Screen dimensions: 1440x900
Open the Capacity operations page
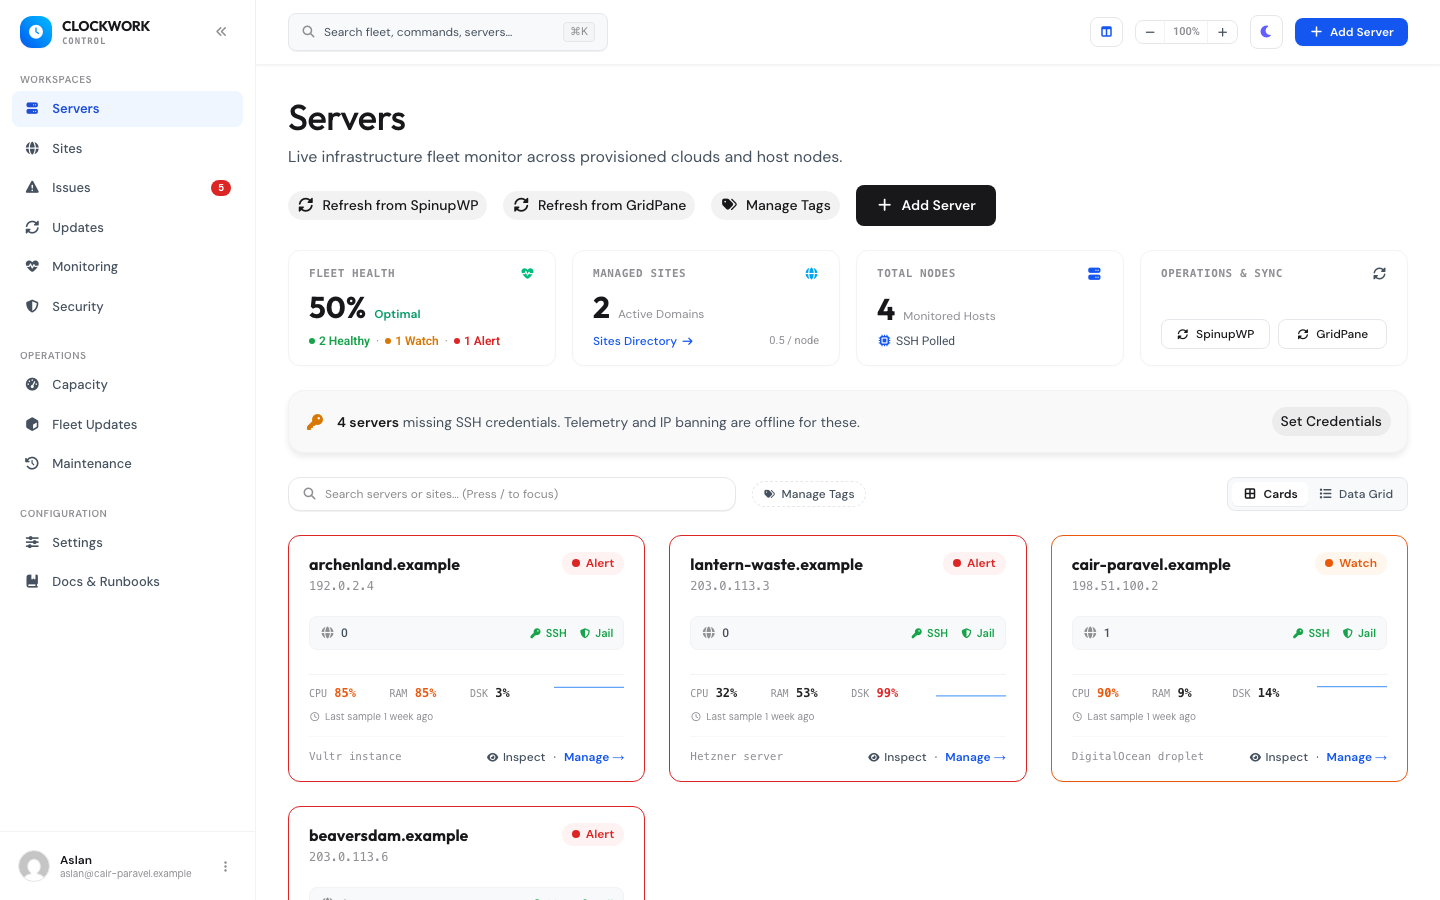pos(127,385)
